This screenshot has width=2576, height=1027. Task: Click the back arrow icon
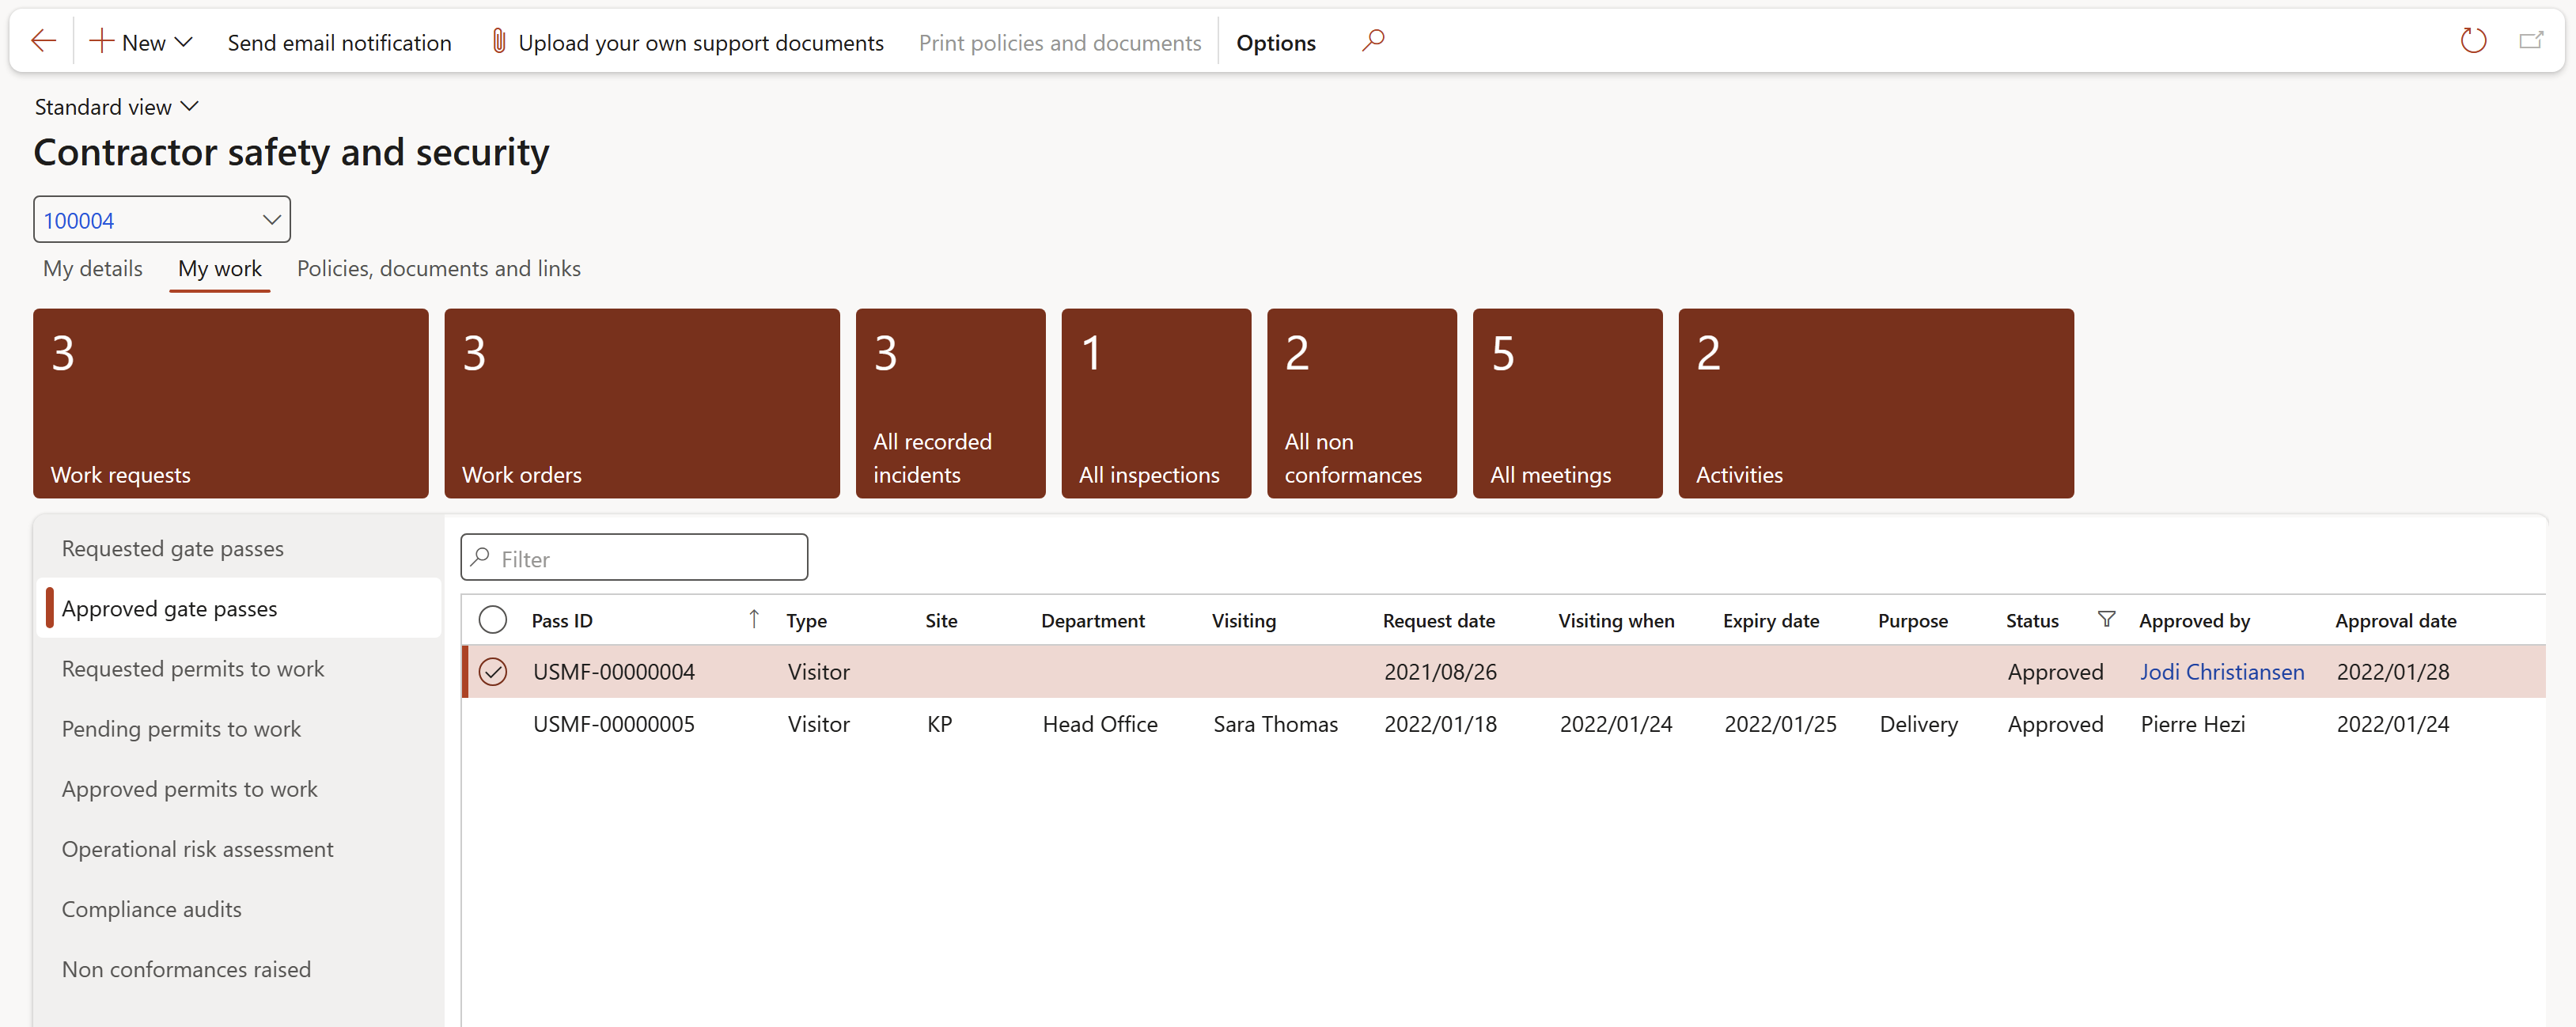(x=43, y=41)
